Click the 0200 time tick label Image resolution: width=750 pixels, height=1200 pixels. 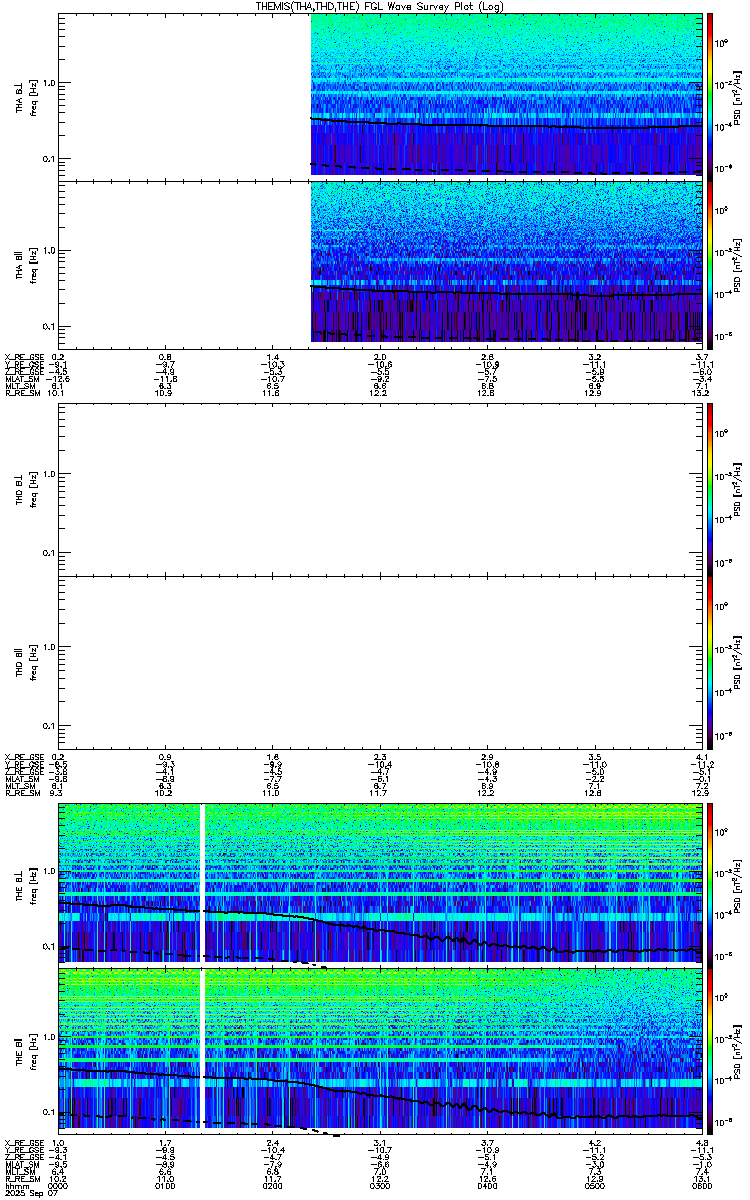click(x=272, y=1186)
